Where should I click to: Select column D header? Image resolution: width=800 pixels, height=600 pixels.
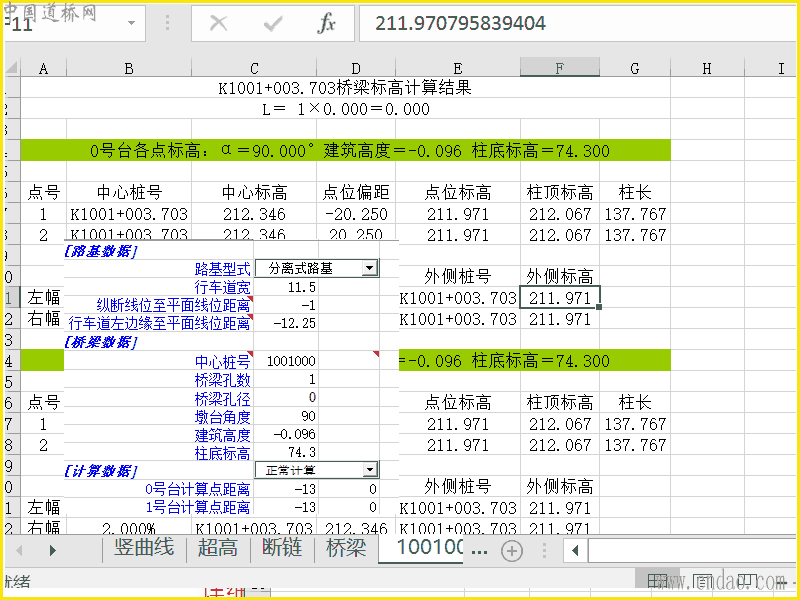pyautogui.click(x=356, y=68)
